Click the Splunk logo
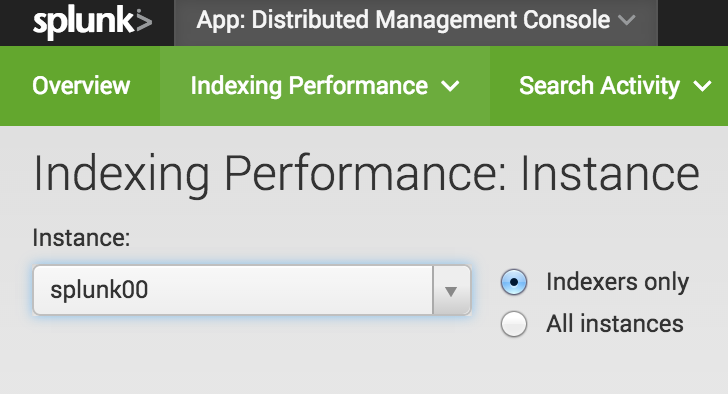The height and width of the screenshot is (394, 728). pyautogui.click(x=92, y=22)
